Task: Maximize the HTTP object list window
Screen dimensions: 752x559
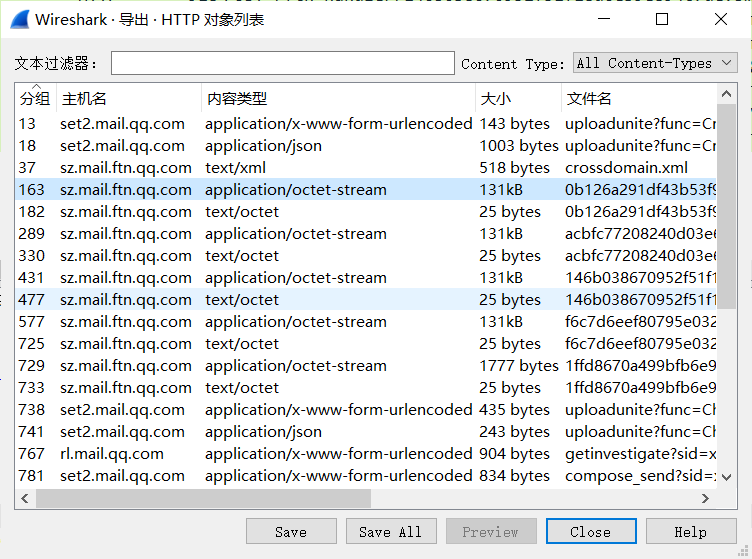Action: 662,19
